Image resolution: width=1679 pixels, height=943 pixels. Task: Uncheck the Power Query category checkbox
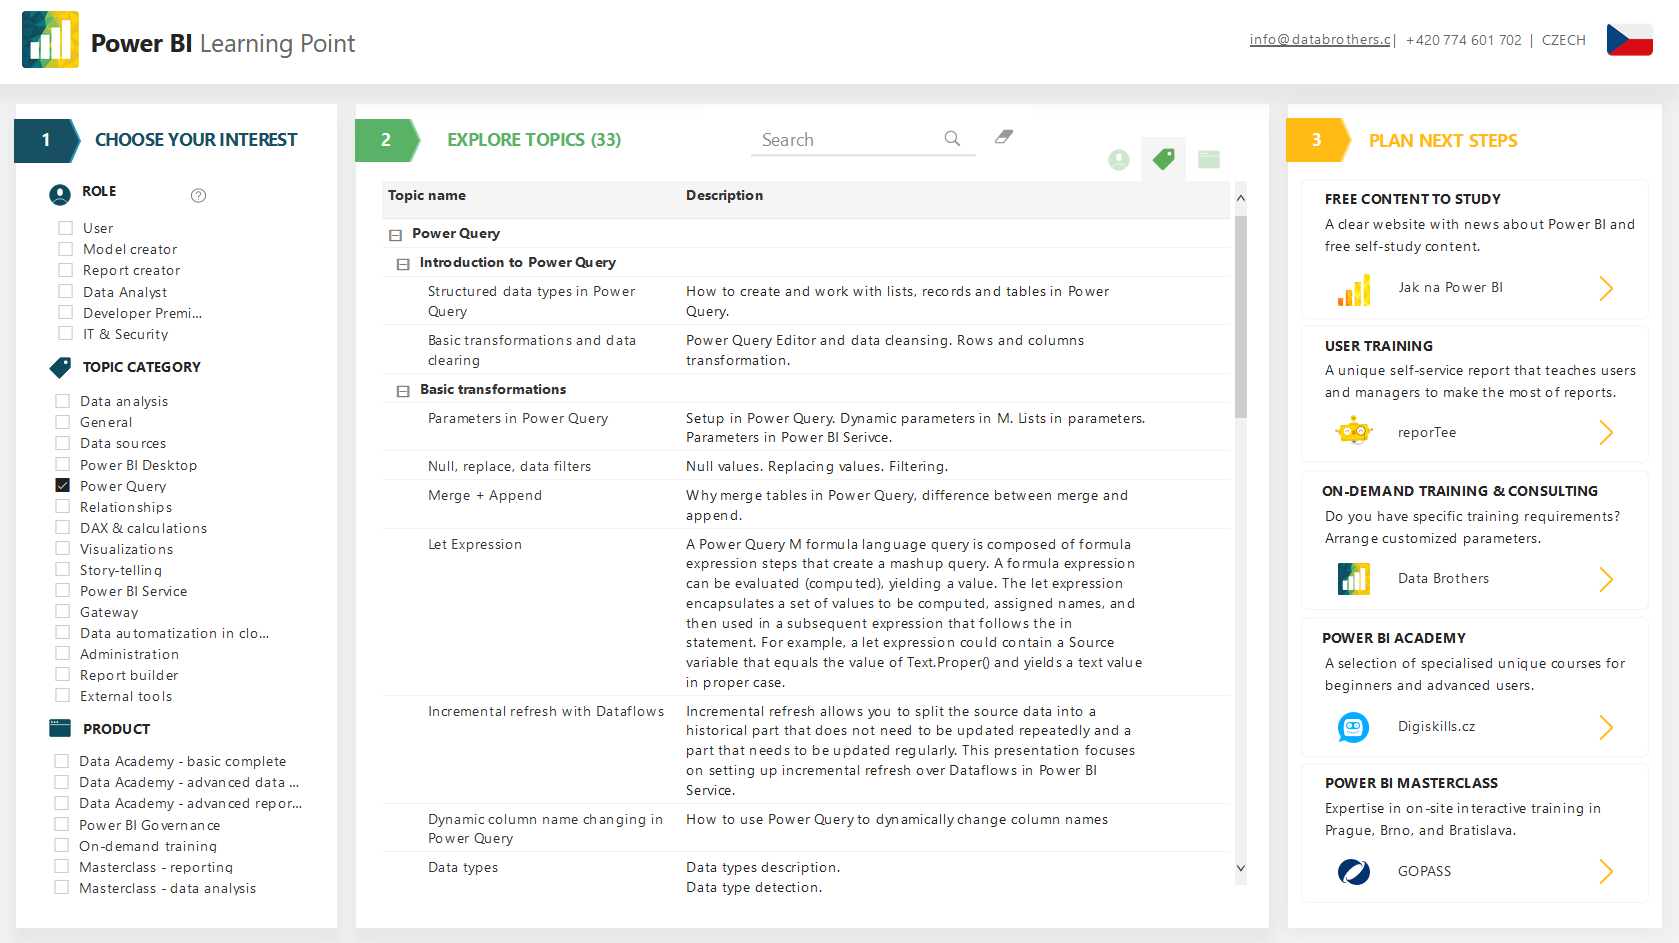pos(63,485)
